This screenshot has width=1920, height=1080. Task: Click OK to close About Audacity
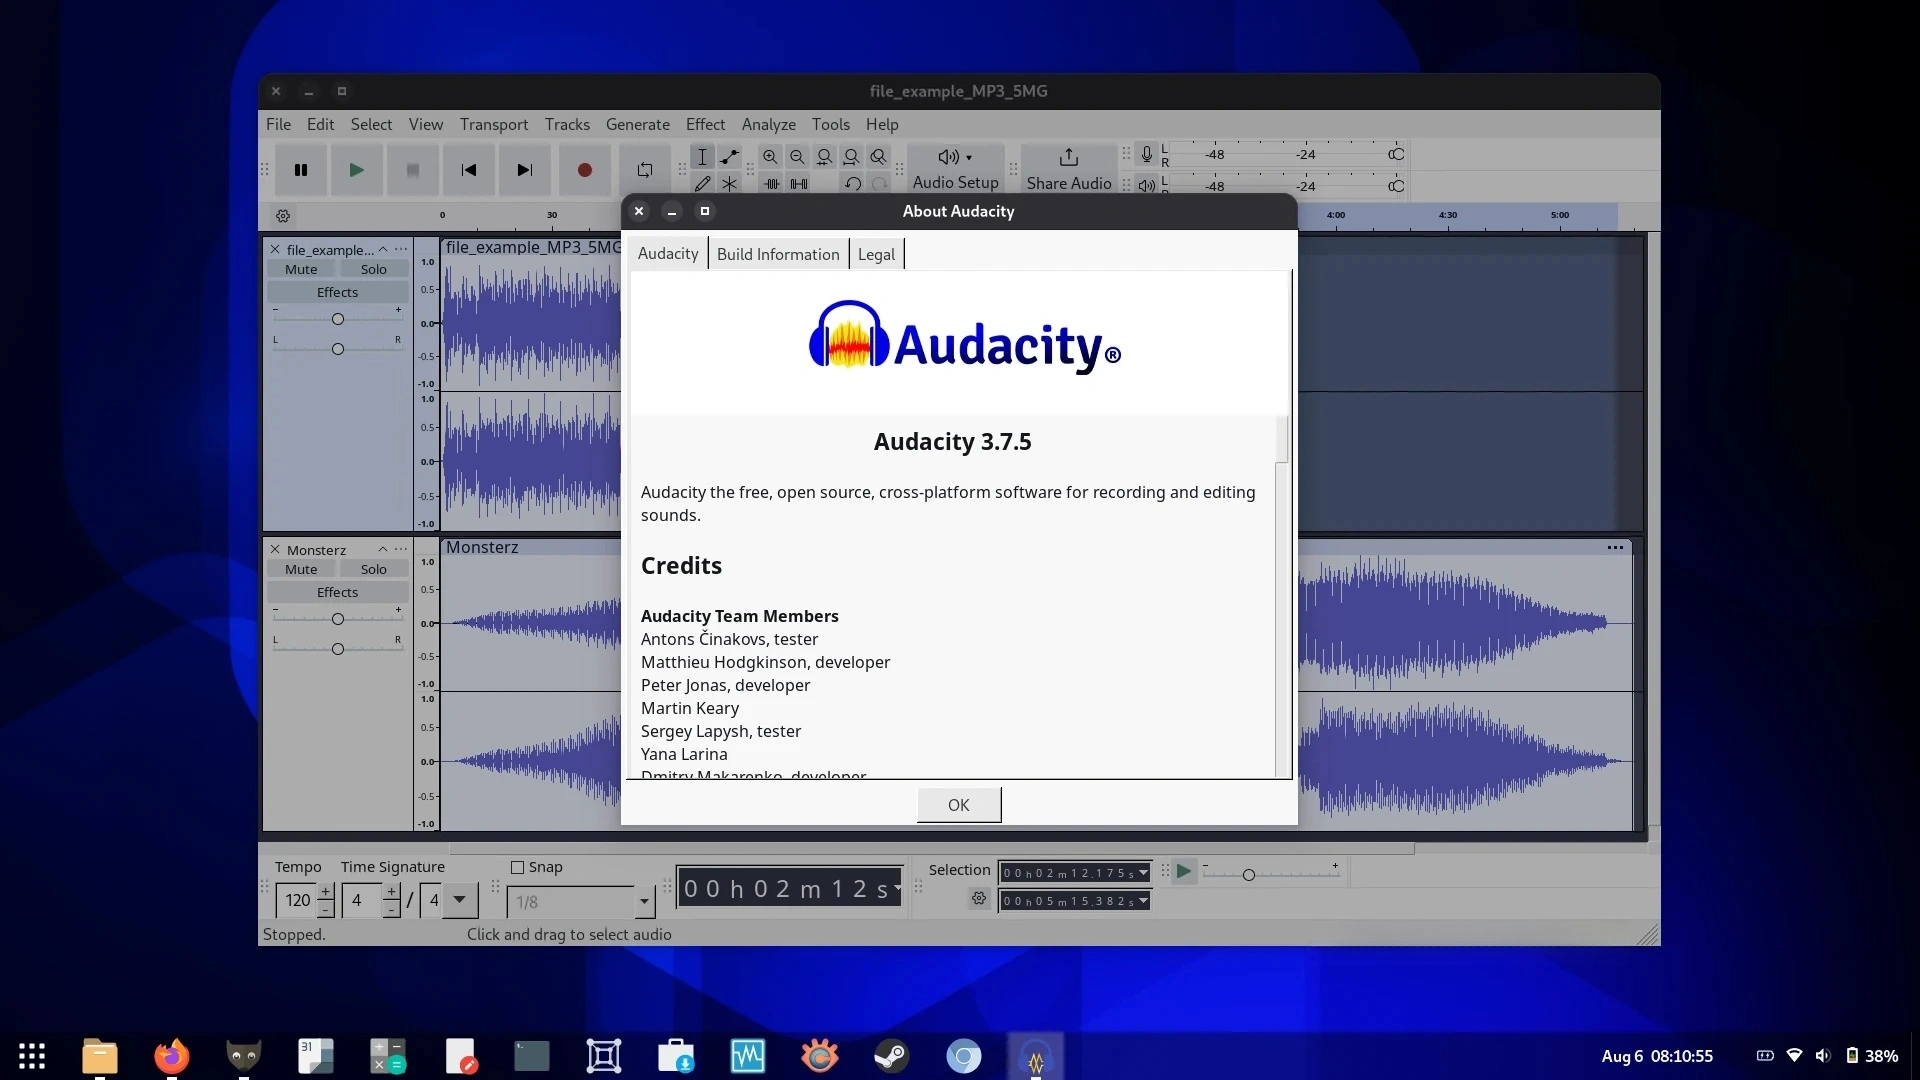pyautogui.click(x=958, y=805)
